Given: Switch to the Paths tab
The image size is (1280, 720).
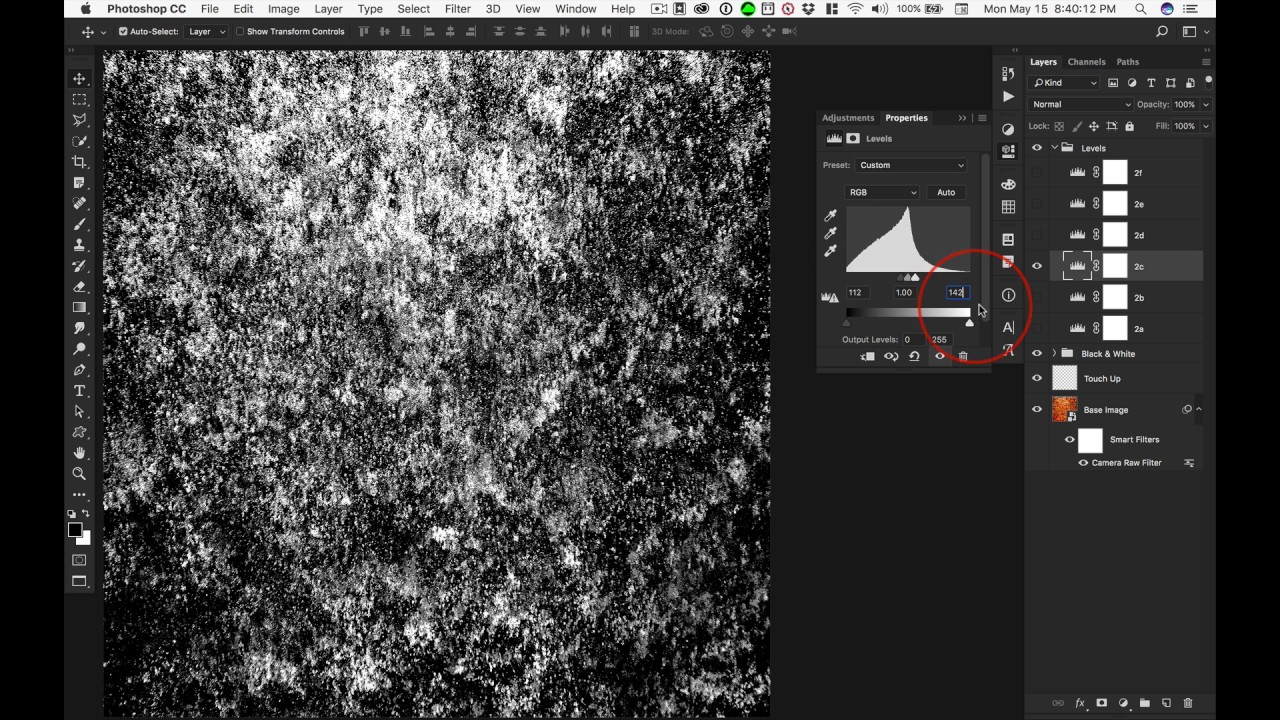Looking at the screenshot, I should (x=1128, y=62).
